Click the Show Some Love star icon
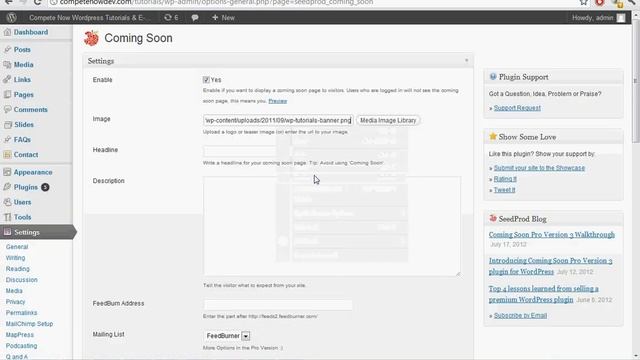The image size is (640, 360). point(493,136)
